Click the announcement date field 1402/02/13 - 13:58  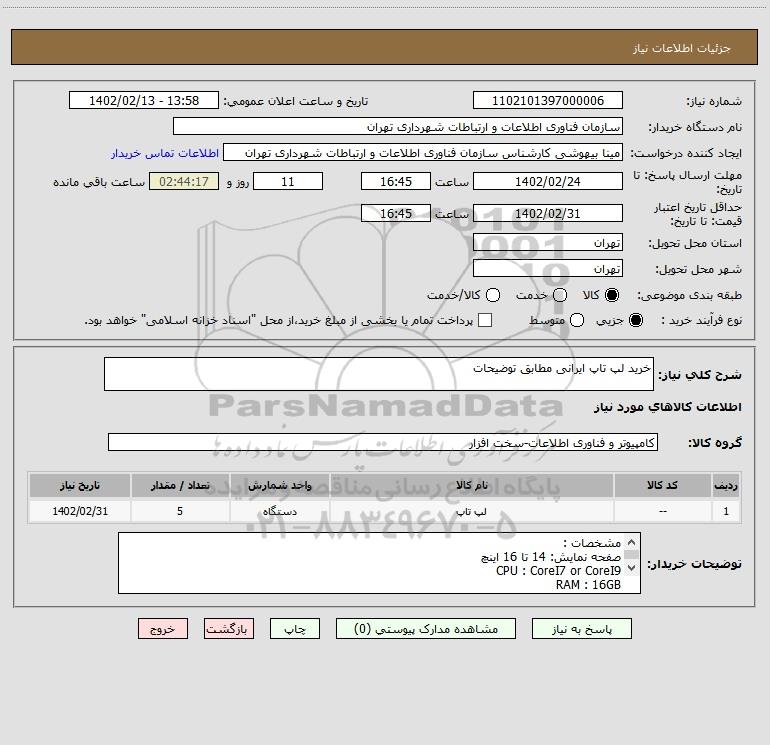point(143,100)
